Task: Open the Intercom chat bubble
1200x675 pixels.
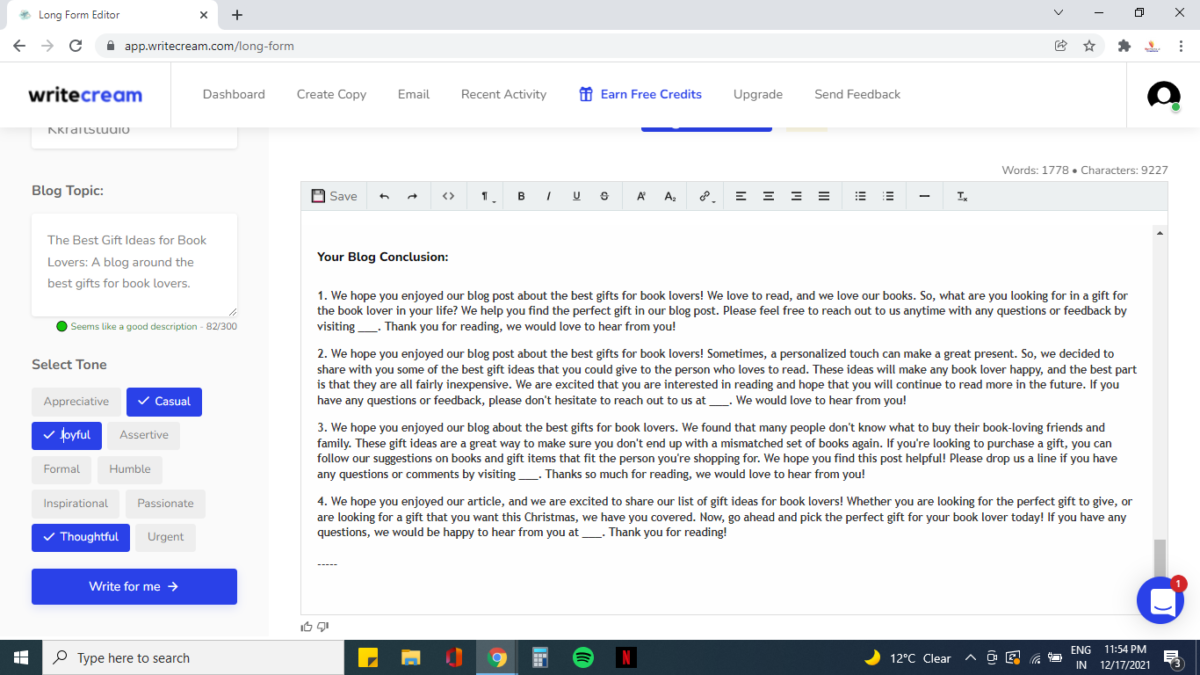Action: [1160, 600]
